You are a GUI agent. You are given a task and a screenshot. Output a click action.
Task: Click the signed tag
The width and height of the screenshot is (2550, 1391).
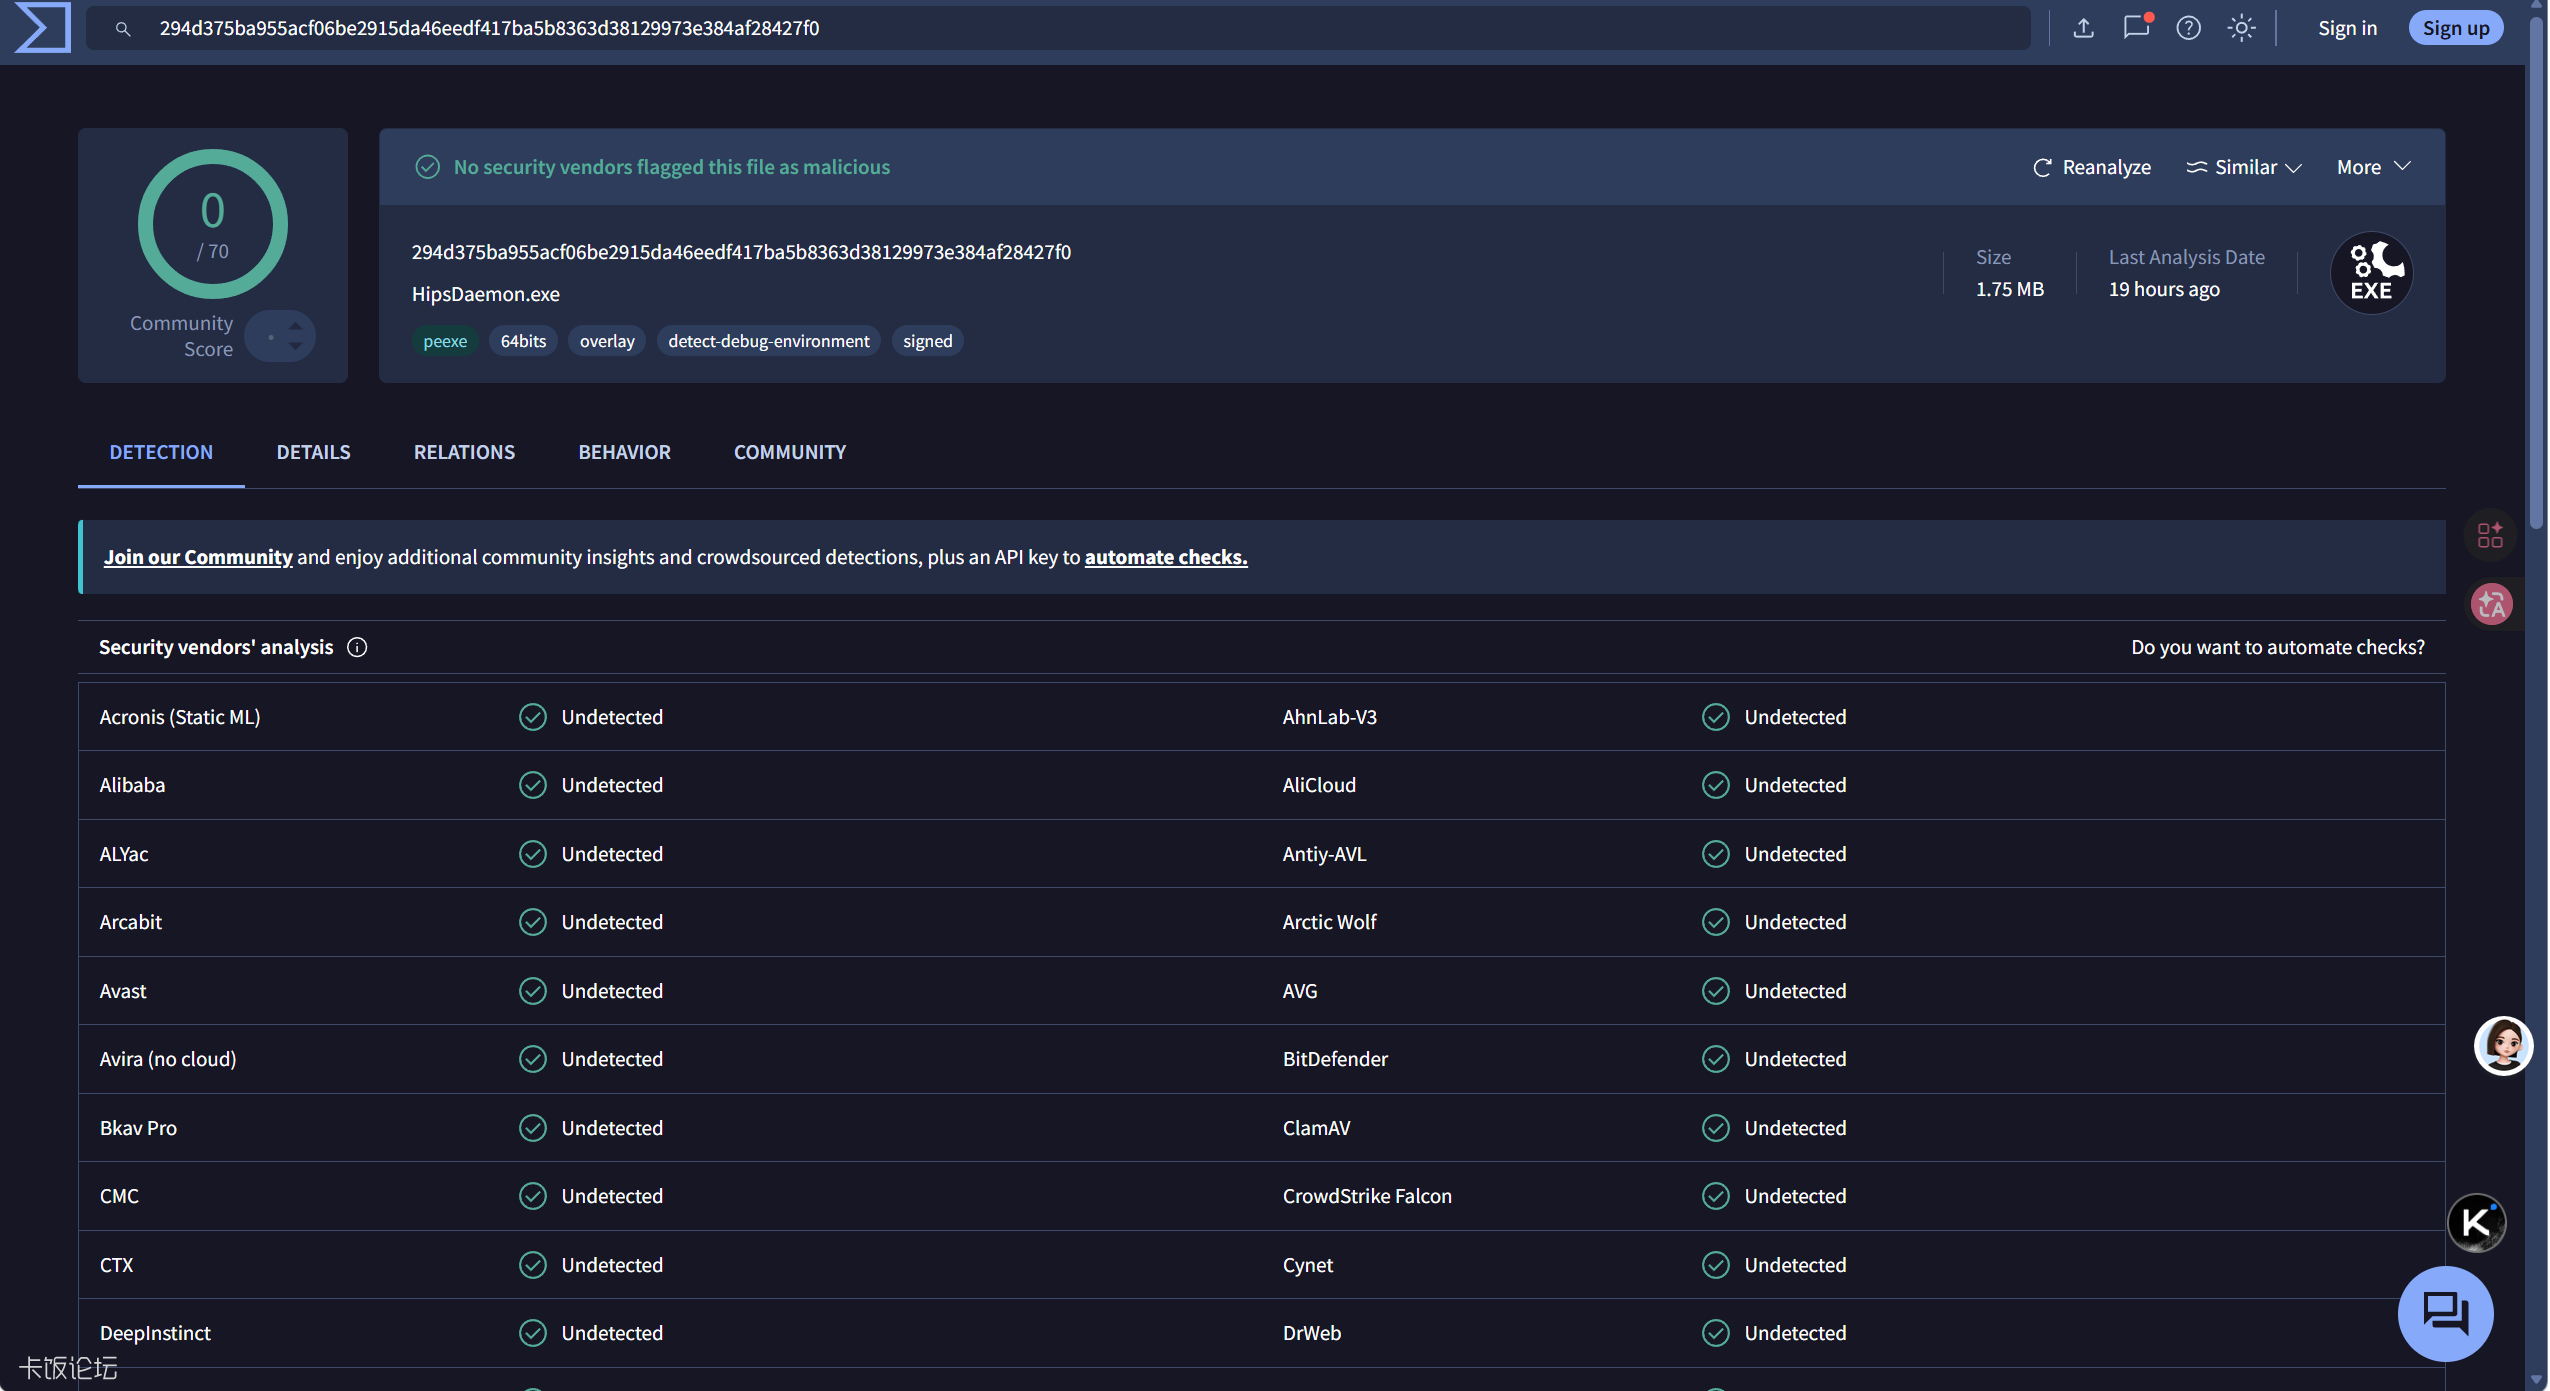tap(927, 341)
